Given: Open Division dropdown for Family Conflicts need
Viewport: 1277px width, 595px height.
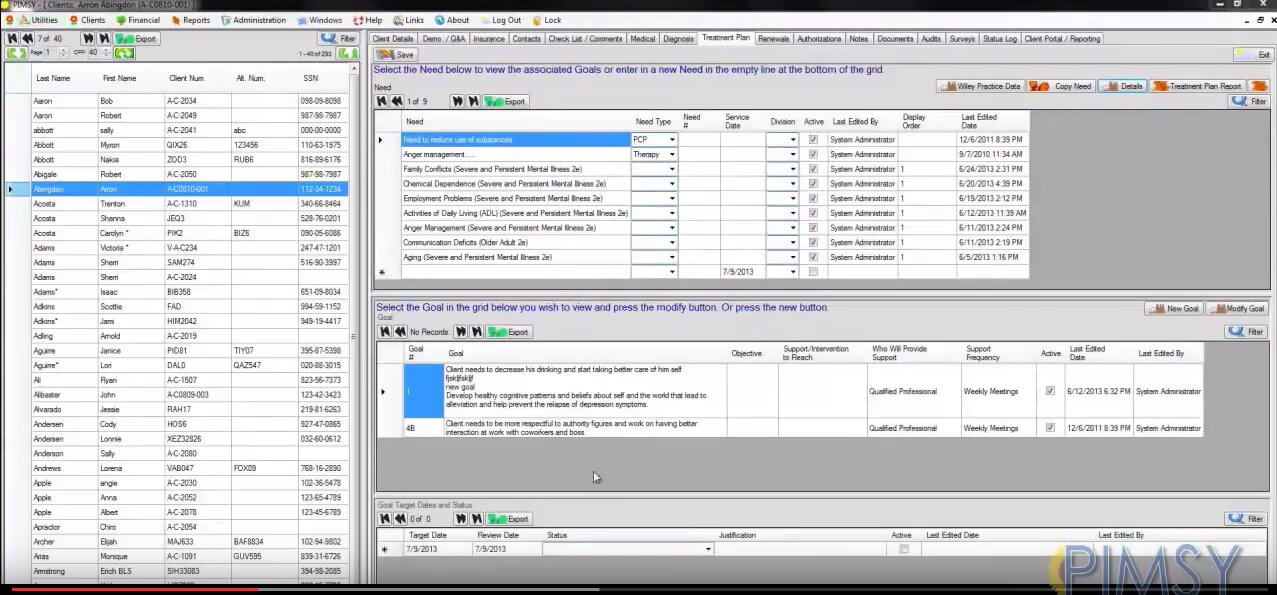Looking at the screenshot, I should tap(793, 169).
